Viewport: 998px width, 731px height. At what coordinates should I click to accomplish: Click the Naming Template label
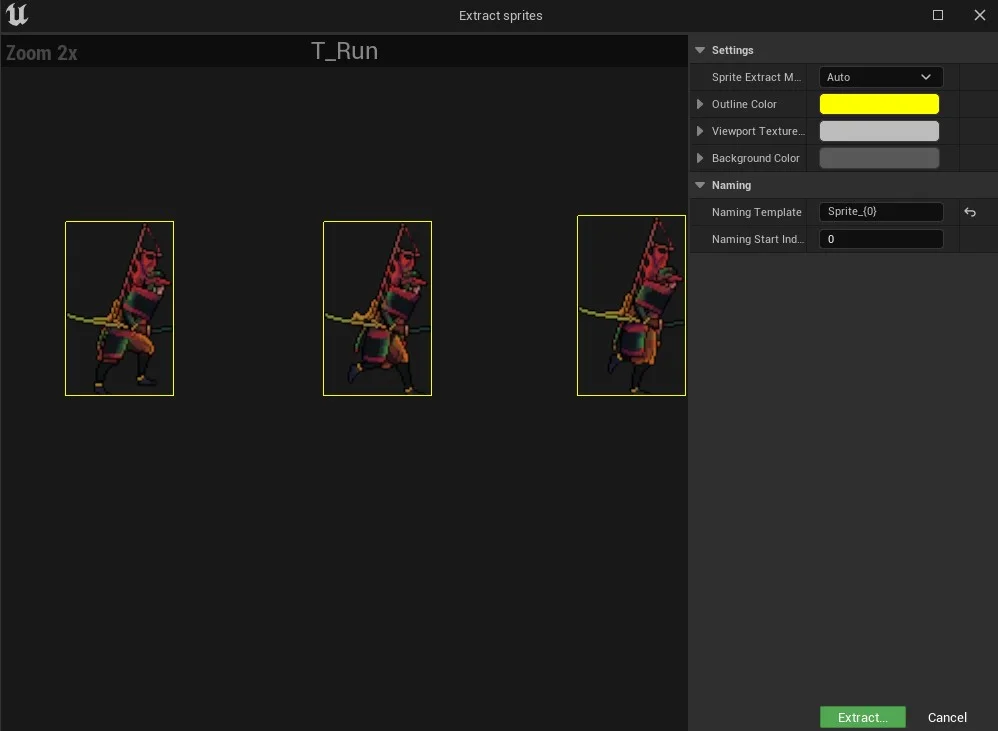click(756, 212)
